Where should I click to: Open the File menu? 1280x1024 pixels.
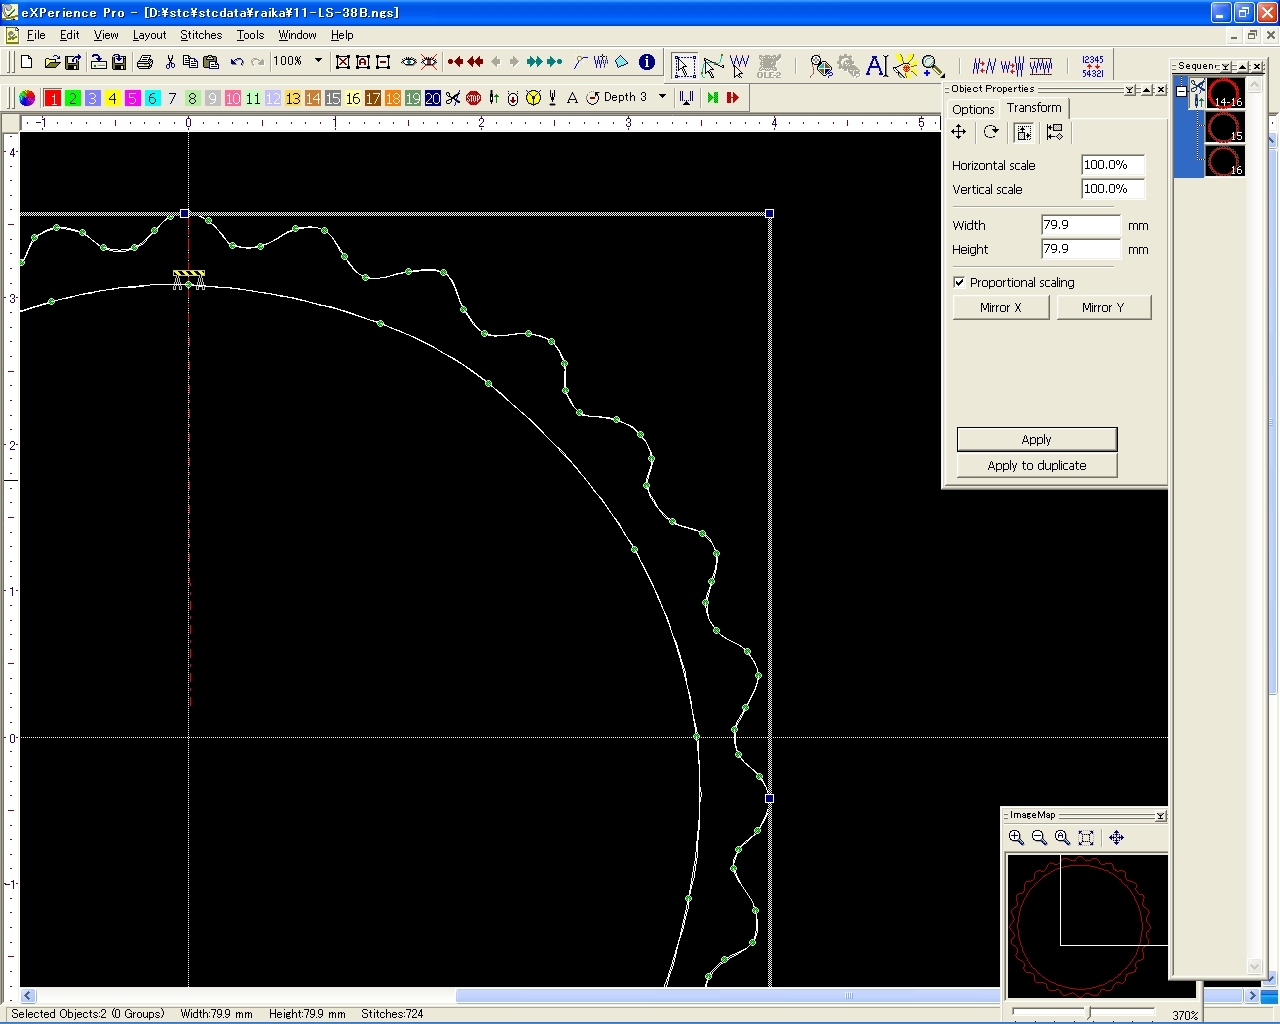36,35
